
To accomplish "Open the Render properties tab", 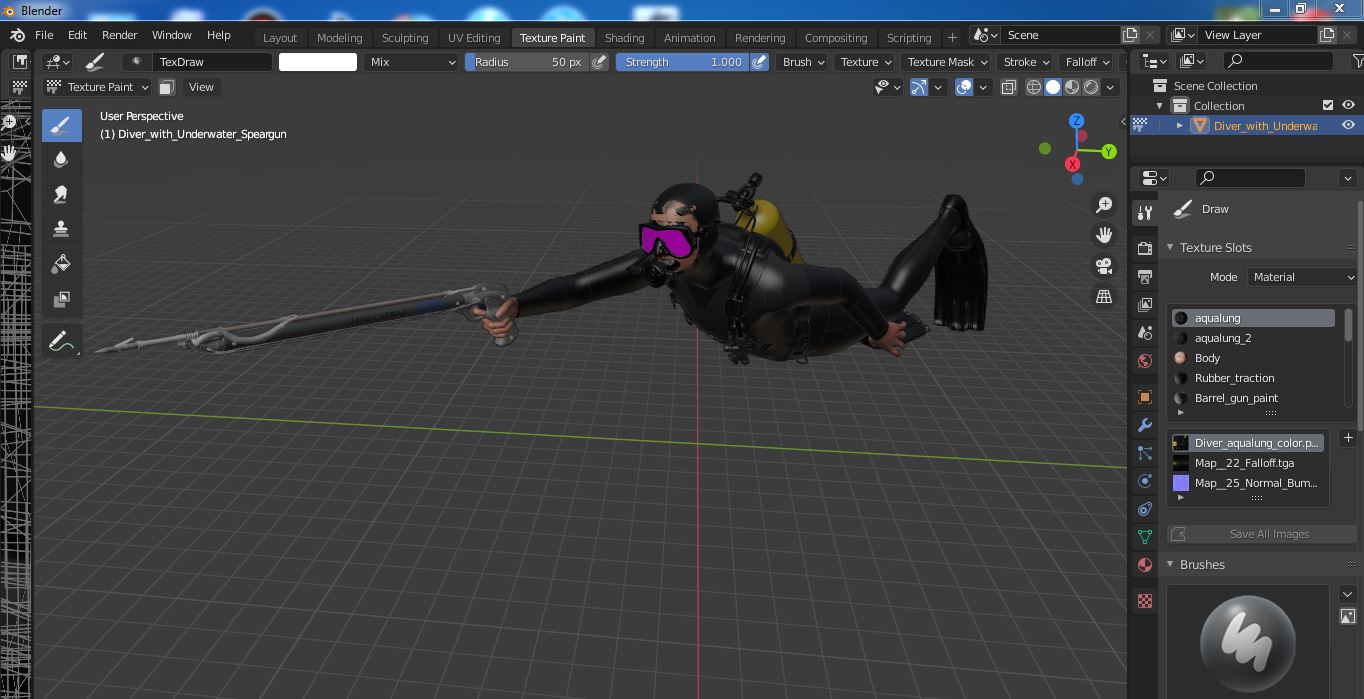I will coord(1145,248).
